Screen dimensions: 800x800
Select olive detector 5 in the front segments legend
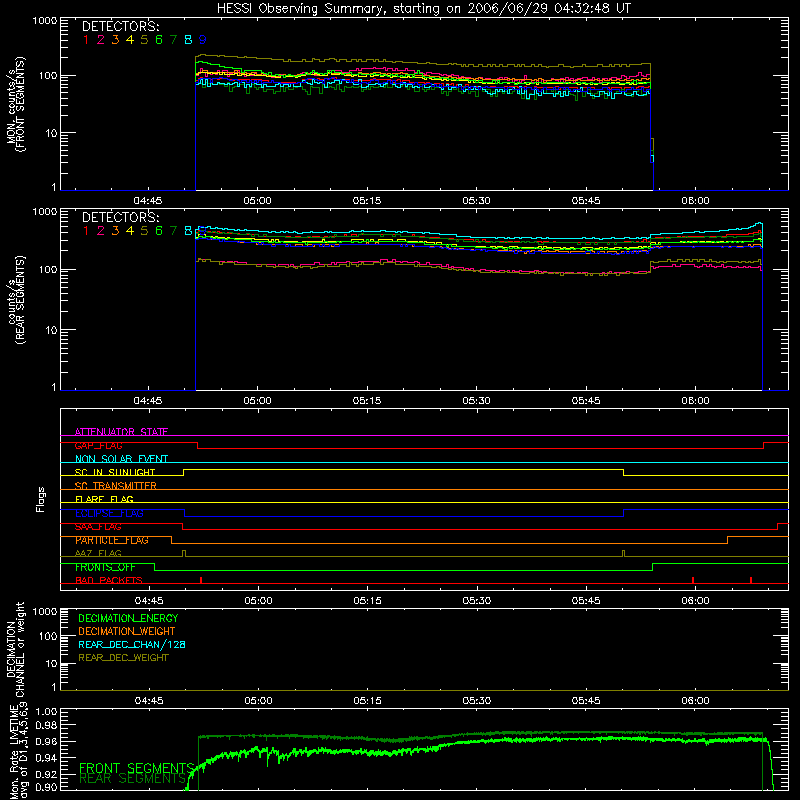point(144,40)
